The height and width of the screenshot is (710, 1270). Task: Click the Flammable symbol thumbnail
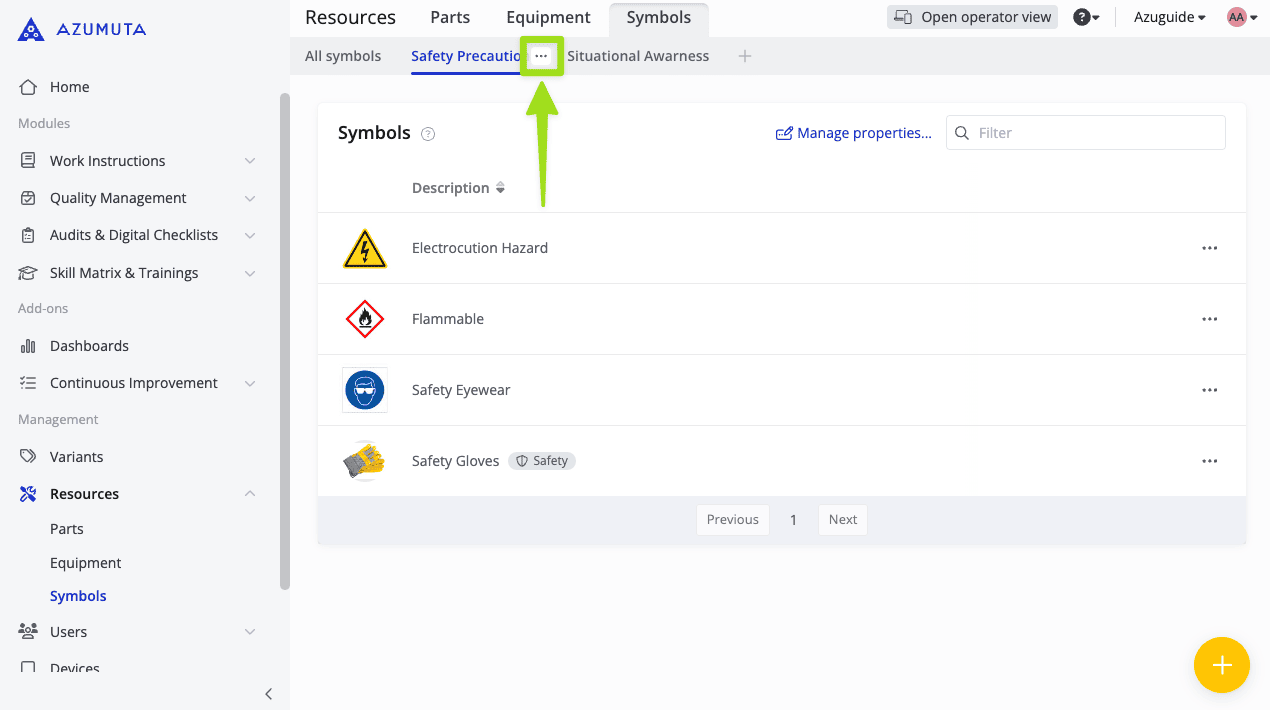pos(364,319)
